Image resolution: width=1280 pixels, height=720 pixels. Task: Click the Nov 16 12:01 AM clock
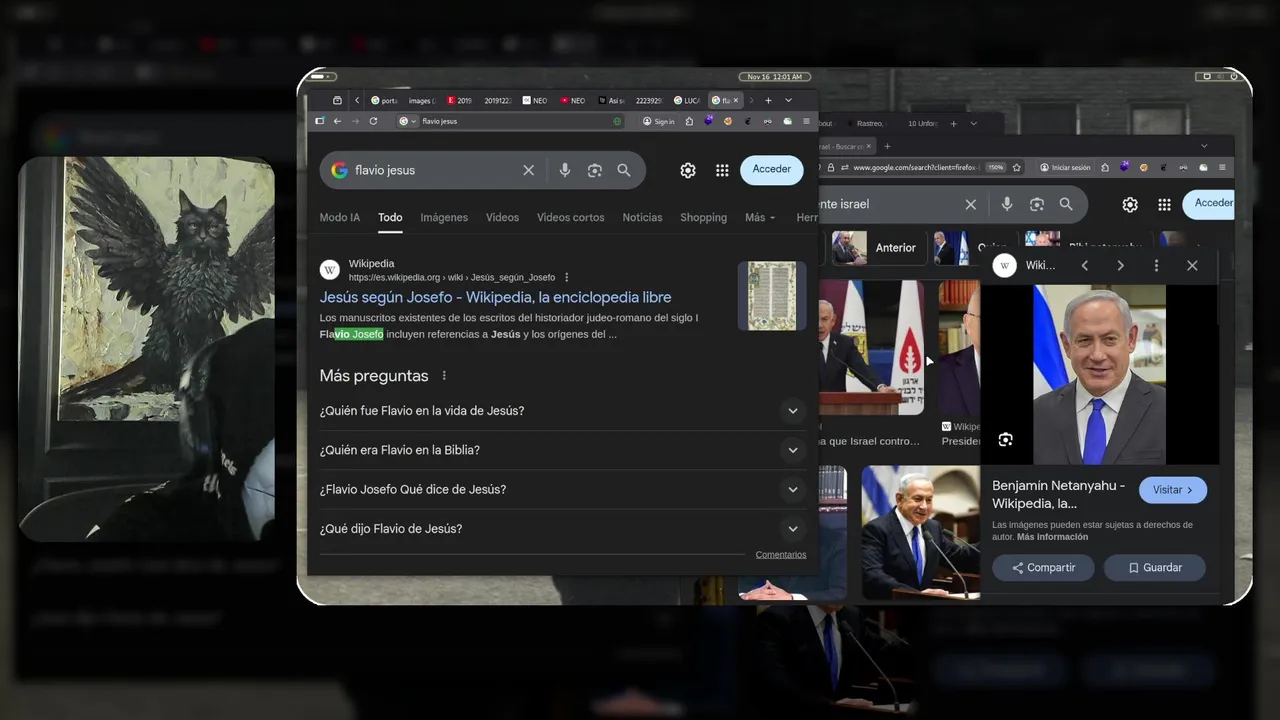pos(776,77)
